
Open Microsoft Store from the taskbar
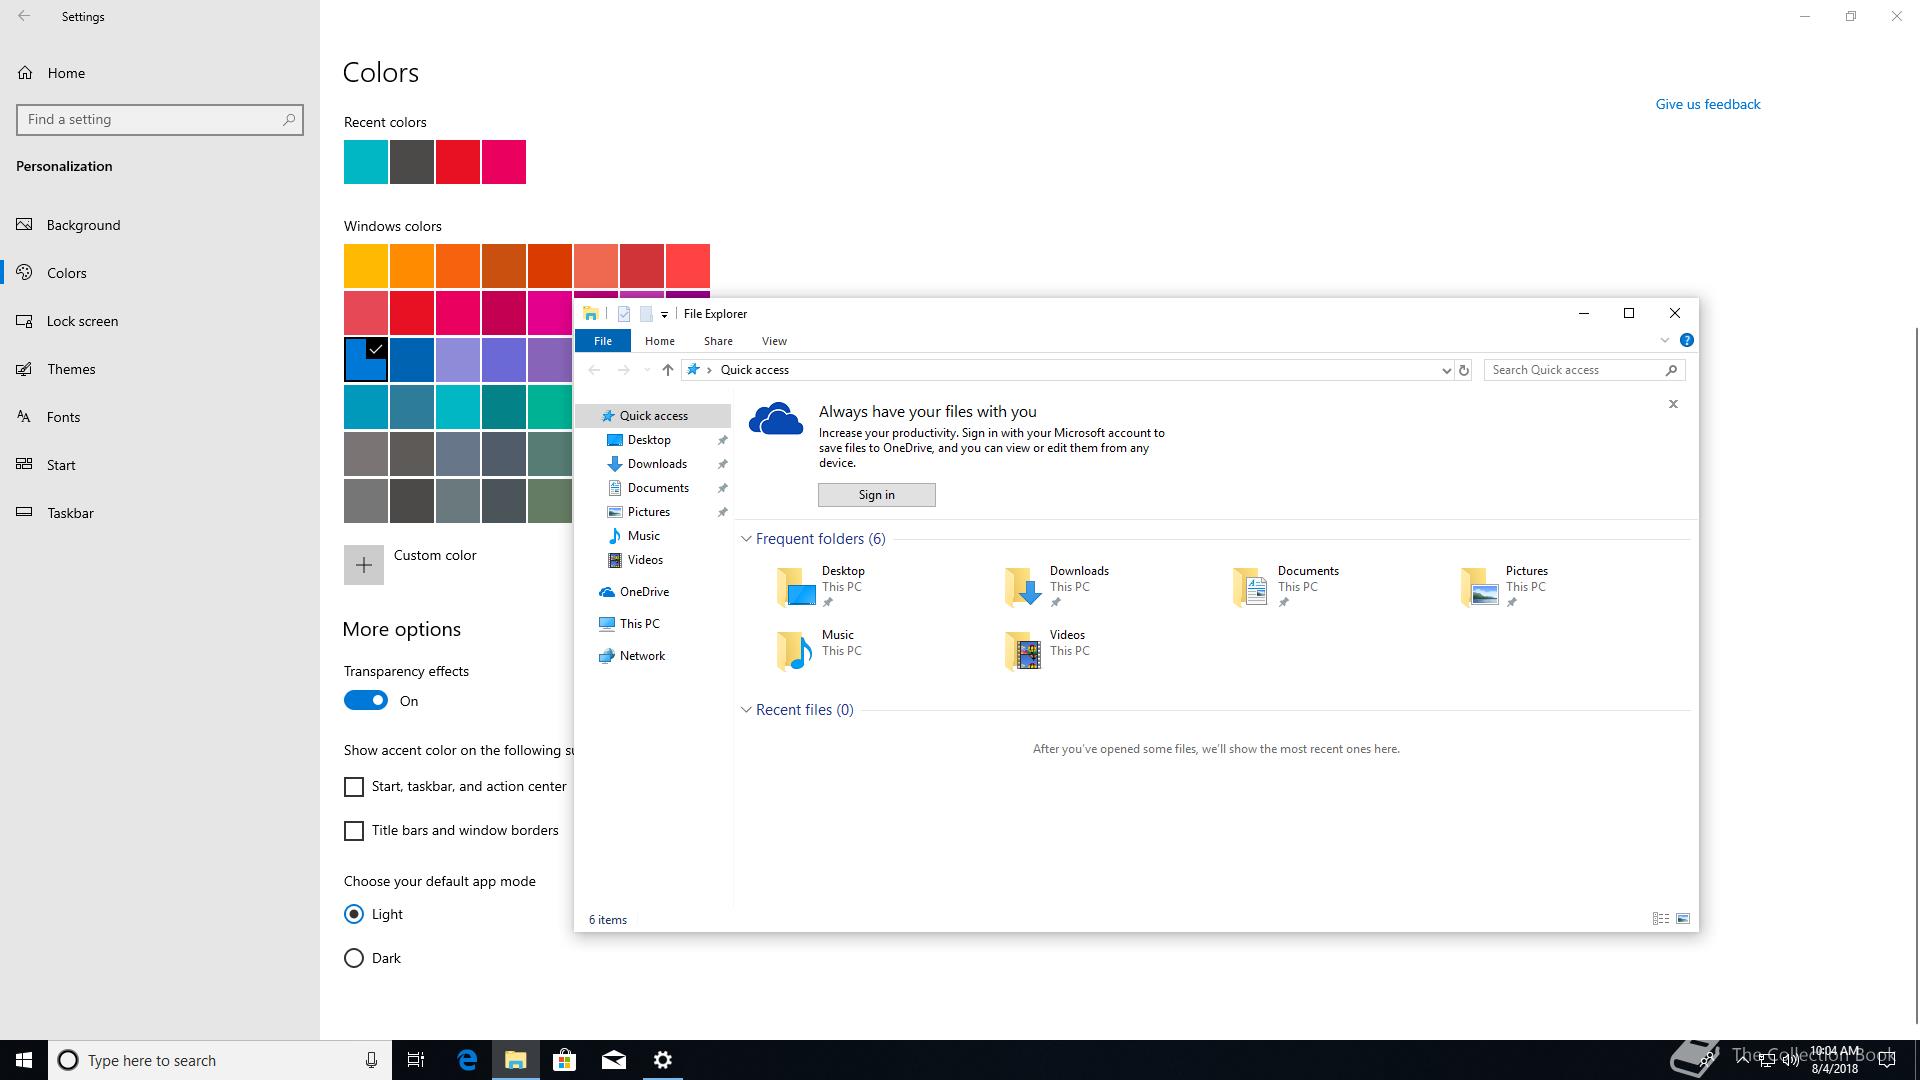564,1060
